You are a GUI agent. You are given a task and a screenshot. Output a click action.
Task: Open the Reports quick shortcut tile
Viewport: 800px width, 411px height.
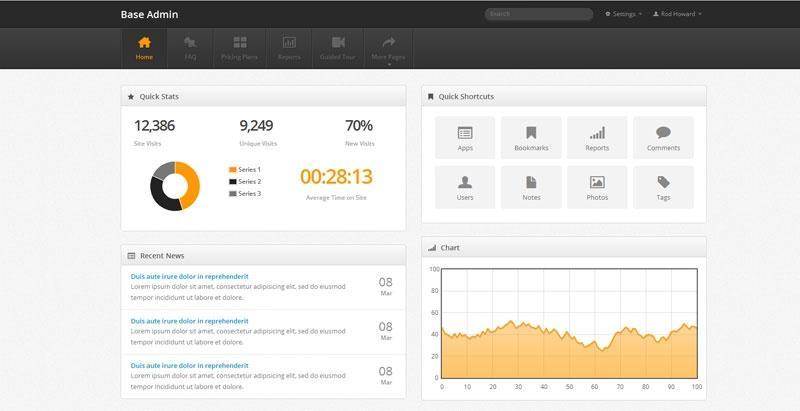[597, 138]
